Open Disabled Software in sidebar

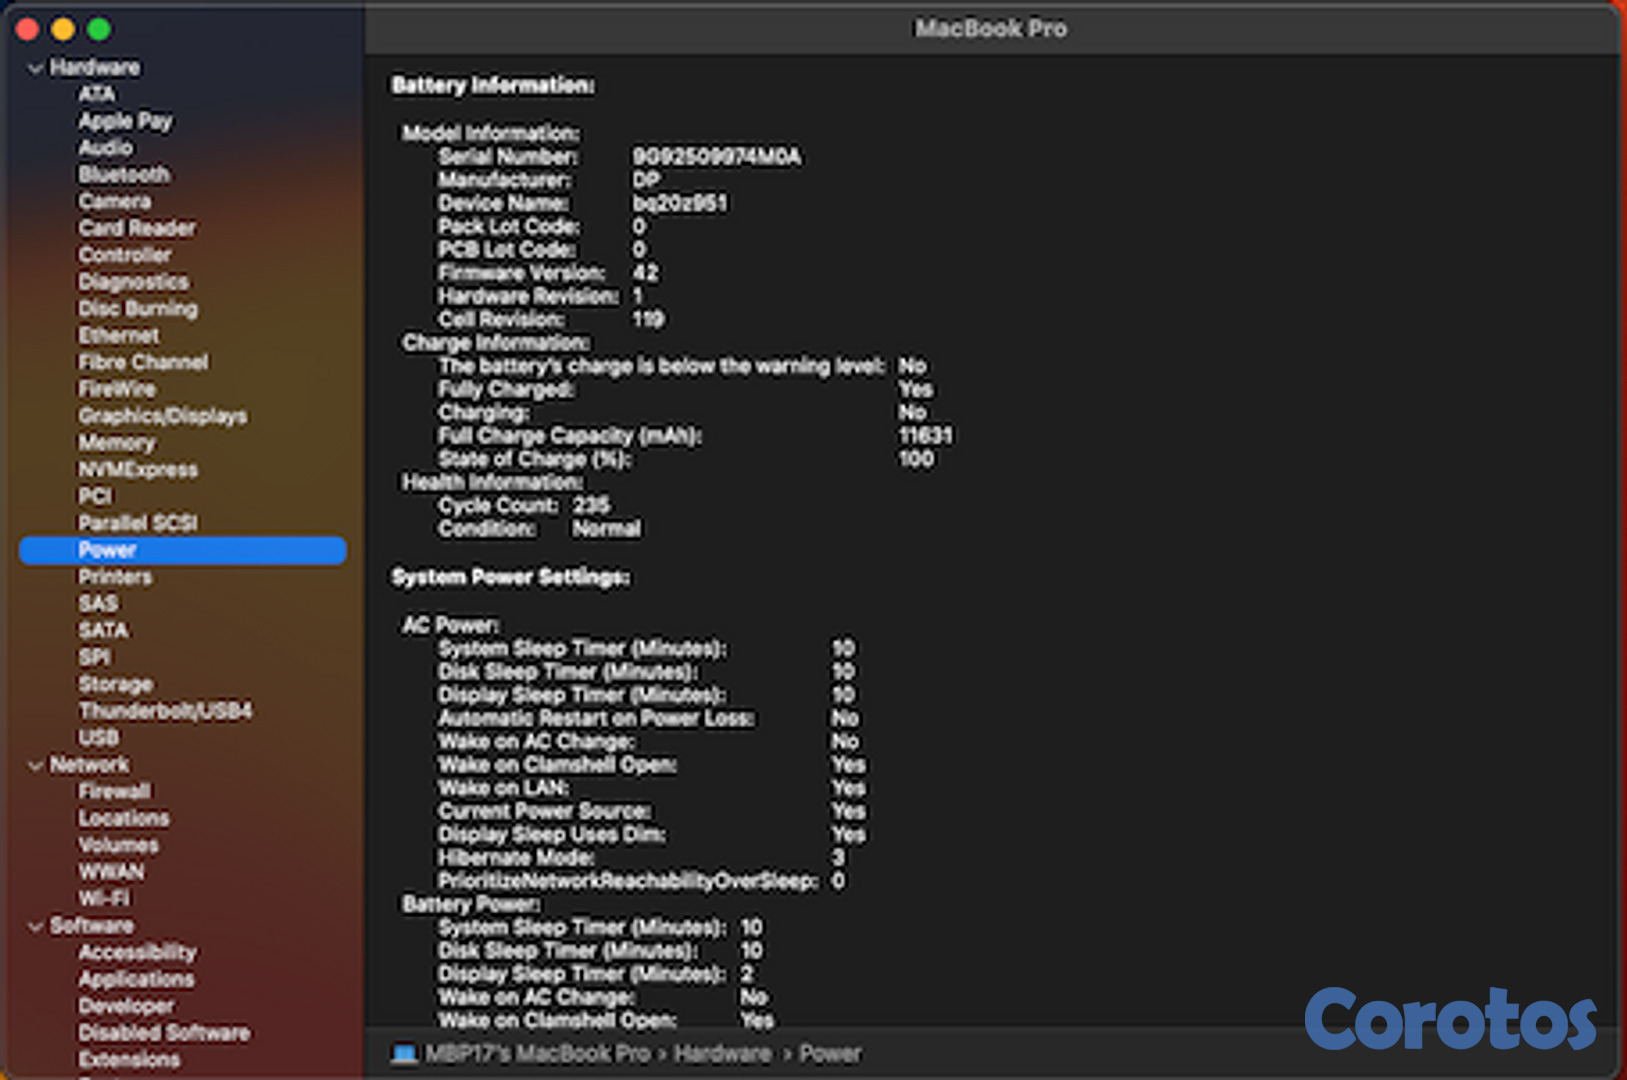coord(164,1032)
